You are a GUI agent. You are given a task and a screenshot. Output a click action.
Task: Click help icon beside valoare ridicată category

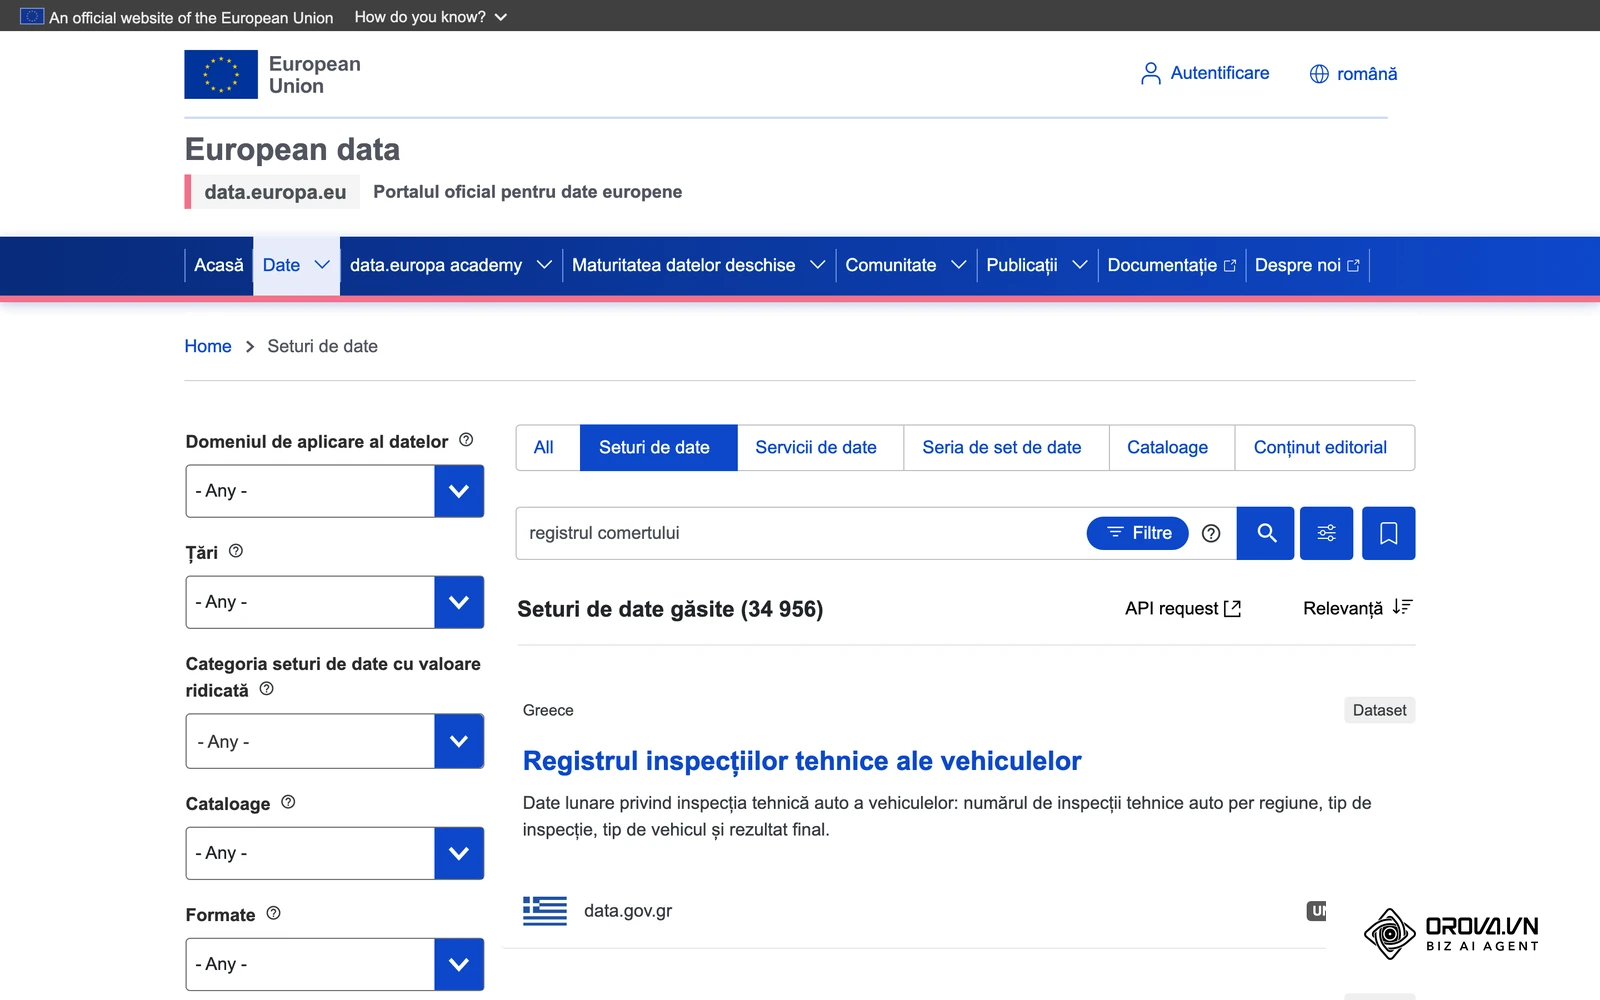(x=266, y=689)
